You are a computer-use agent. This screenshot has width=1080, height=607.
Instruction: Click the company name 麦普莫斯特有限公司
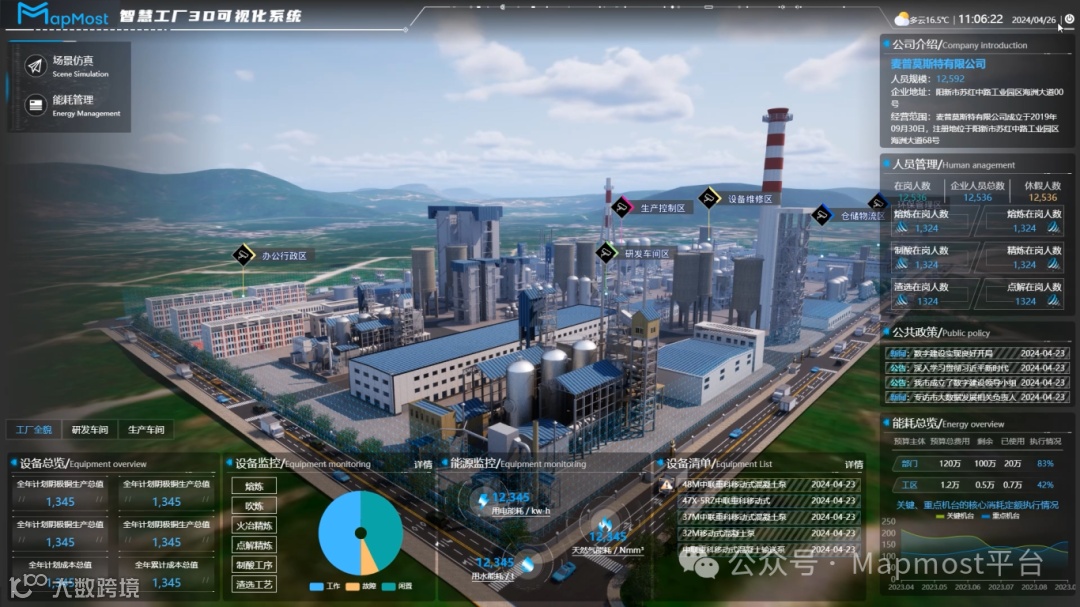tap(938, 63)
